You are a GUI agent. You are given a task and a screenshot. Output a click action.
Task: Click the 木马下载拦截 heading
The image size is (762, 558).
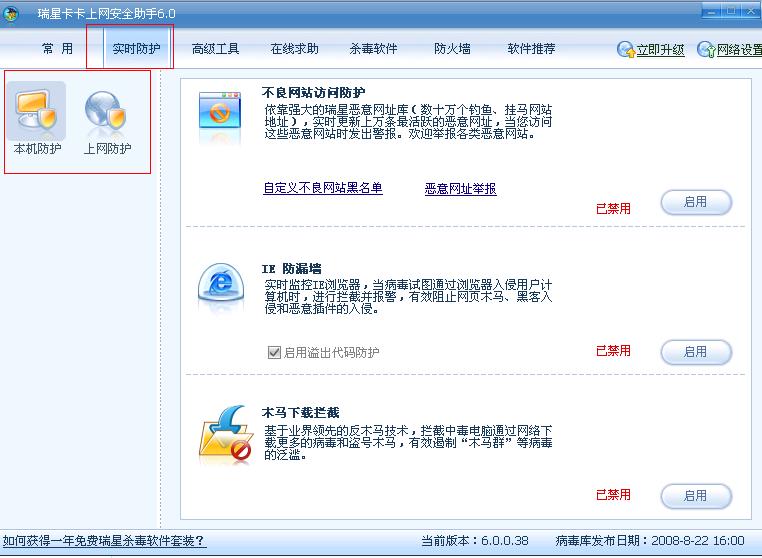pyautogui.click(x=300, y=413)
